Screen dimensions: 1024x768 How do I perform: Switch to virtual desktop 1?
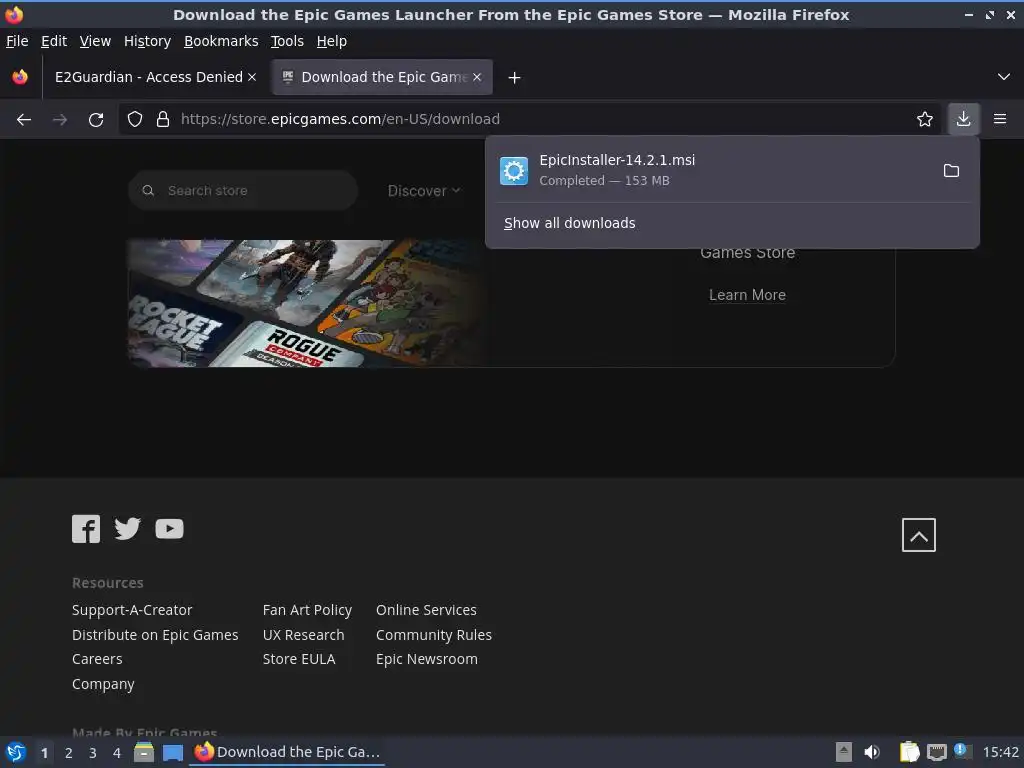point(44,753)
